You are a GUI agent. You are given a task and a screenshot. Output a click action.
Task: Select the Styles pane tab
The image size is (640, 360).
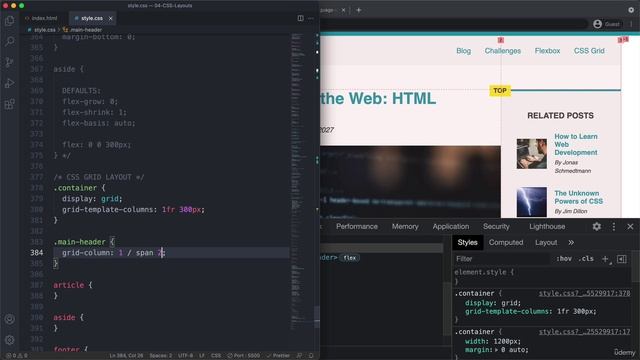pos(467,242)
